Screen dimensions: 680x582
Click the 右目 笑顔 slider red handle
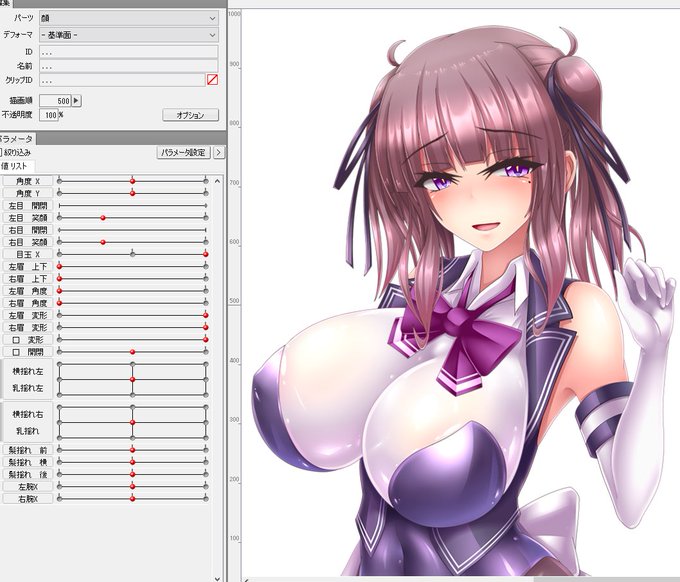pyautogui.click(x=103, y=242)
